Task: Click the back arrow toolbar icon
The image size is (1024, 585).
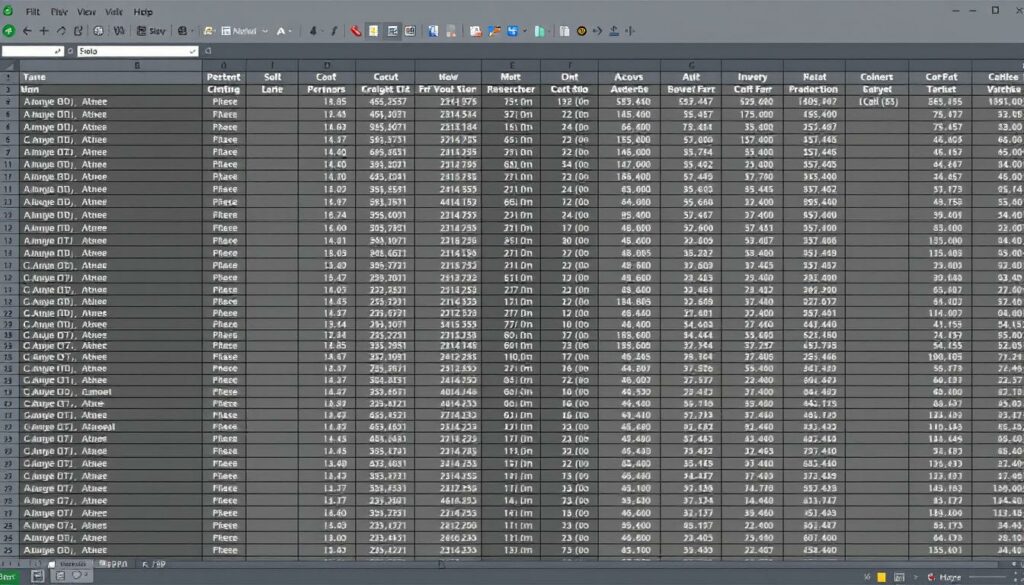Action: tap(27, 31)
